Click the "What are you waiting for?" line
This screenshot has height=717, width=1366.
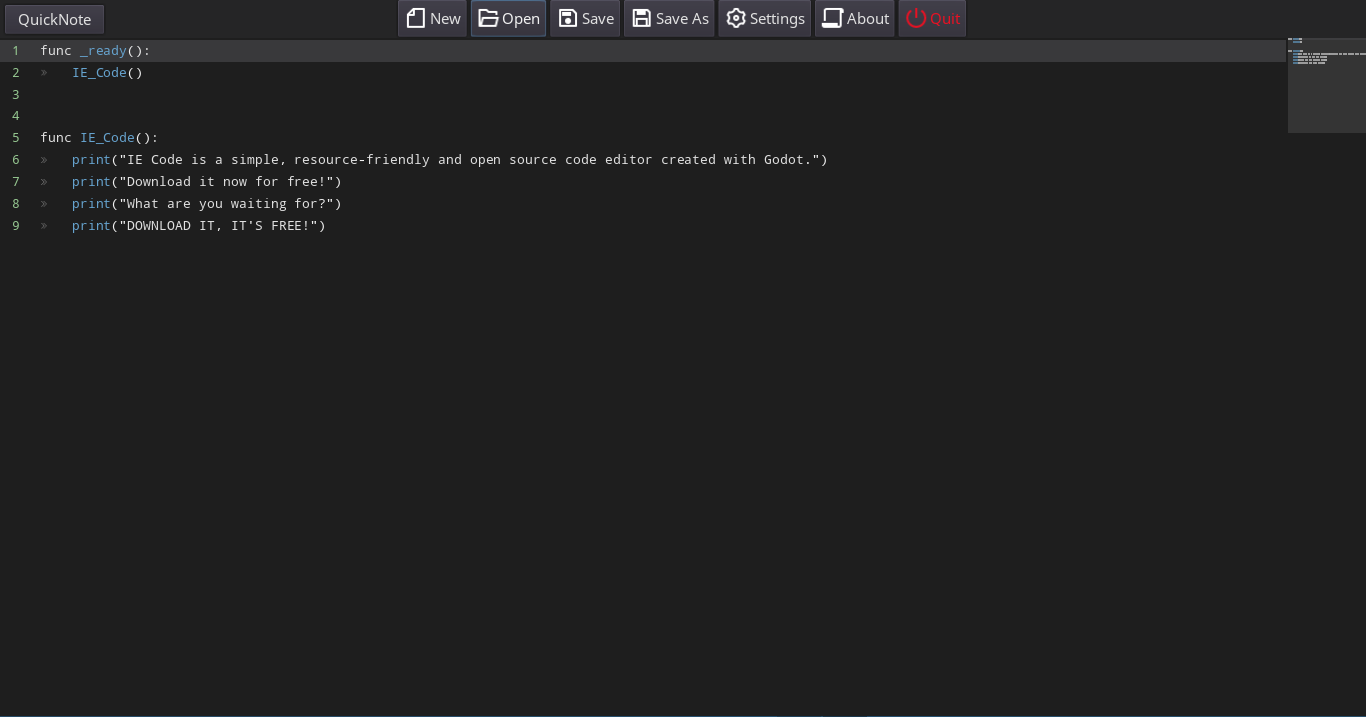207,203
